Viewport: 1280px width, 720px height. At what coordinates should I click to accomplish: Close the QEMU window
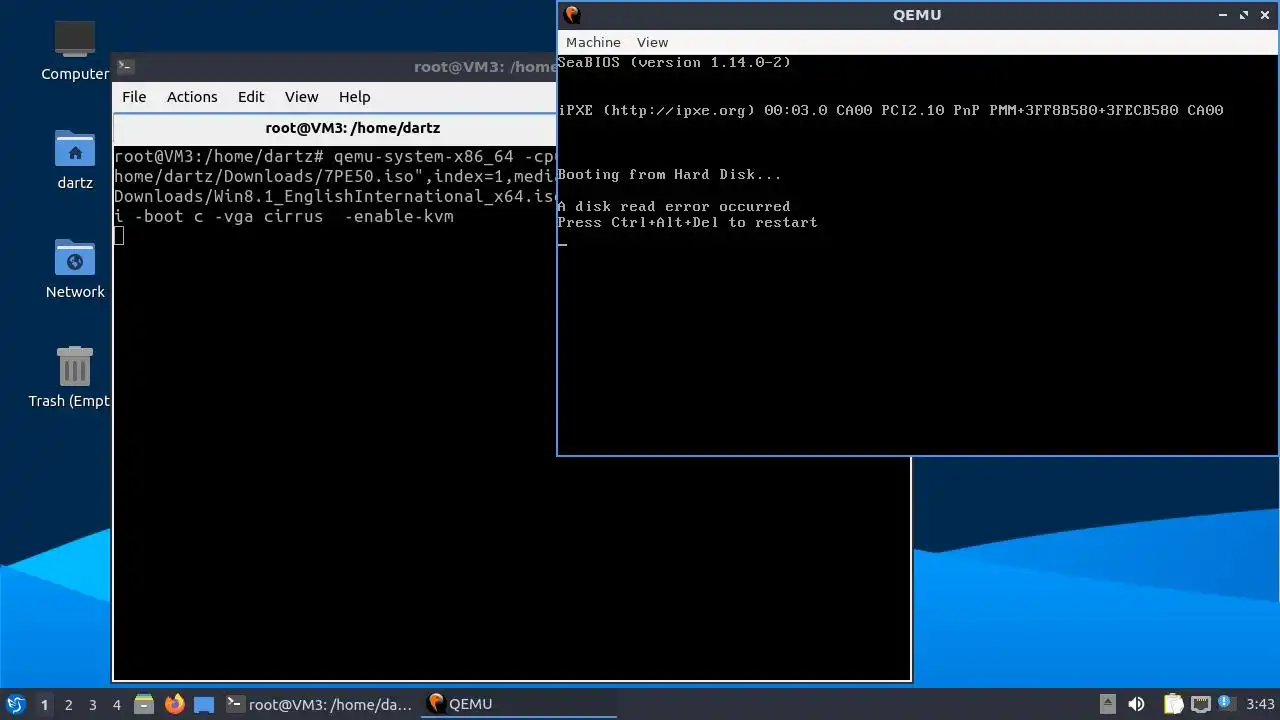pos(1265,15)
